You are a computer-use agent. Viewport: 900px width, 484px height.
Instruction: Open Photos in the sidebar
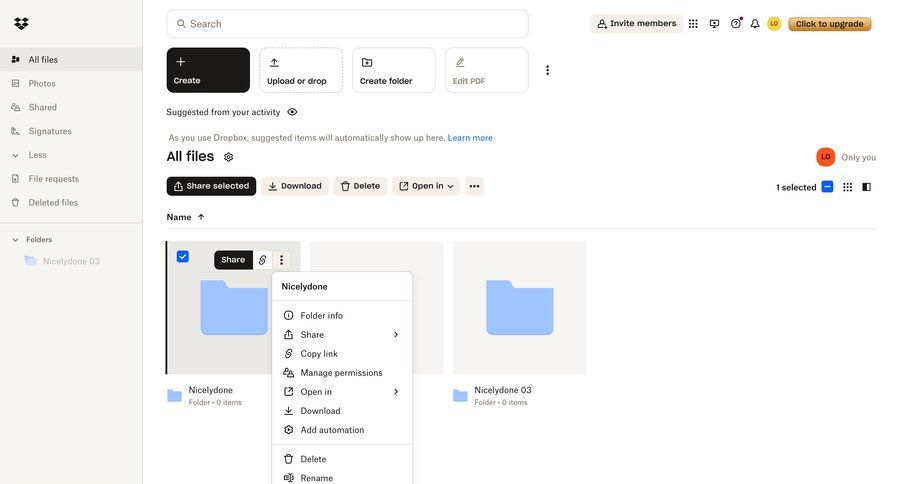(71, 83)
